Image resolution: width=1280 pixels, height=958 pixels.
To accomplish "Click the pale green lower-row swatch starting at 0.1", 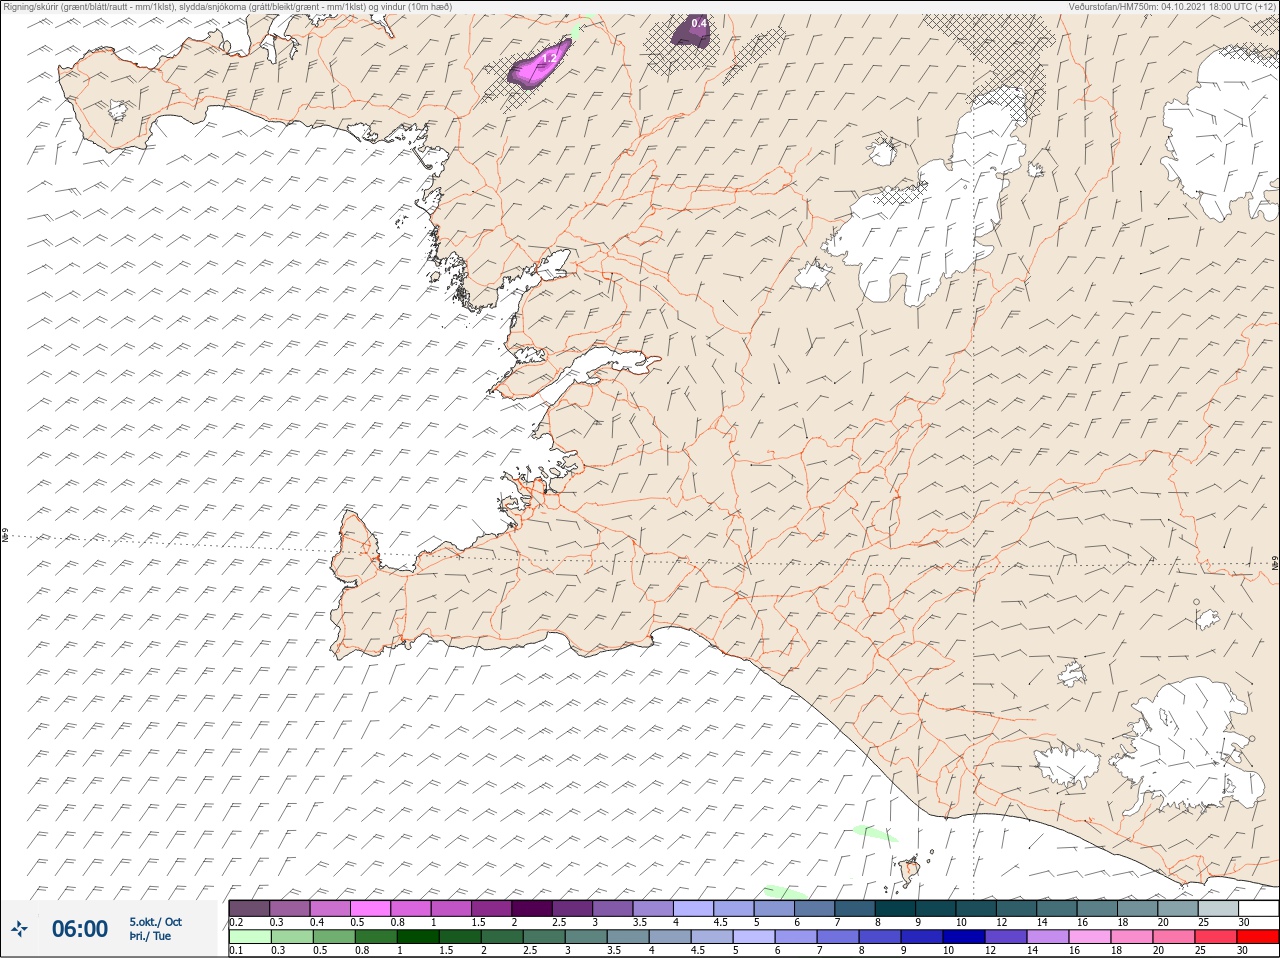I will 249,937.
